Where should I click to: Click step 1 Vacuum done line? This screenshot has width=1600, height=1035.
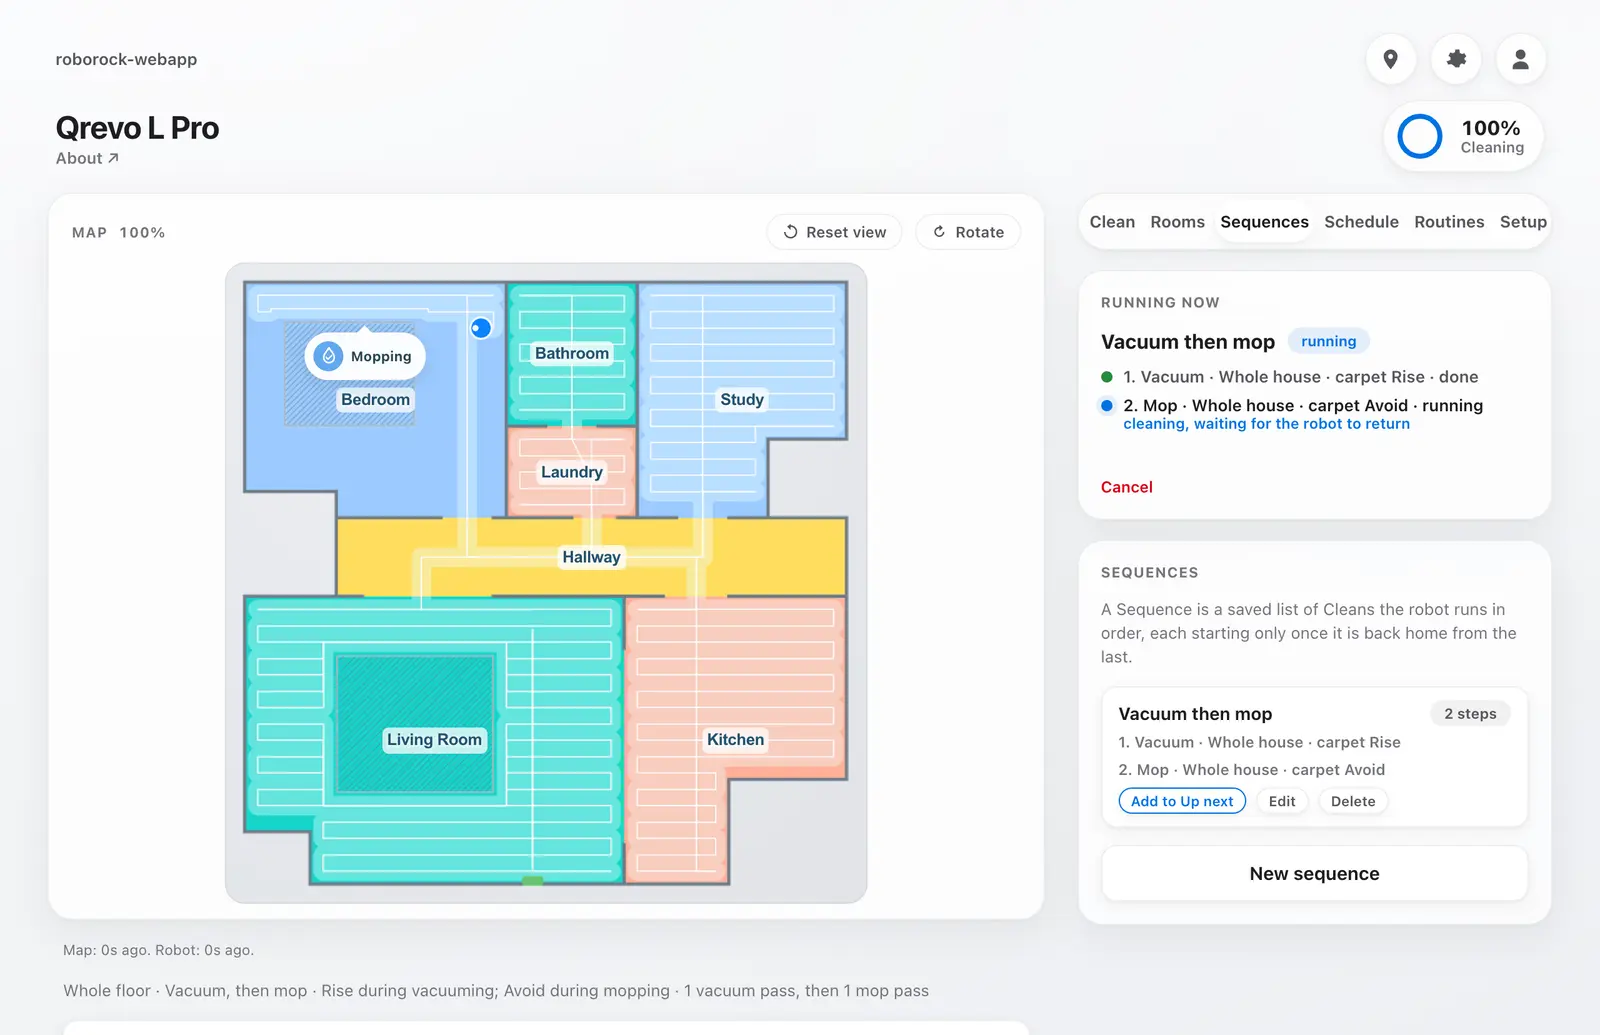coord(1300,377)
